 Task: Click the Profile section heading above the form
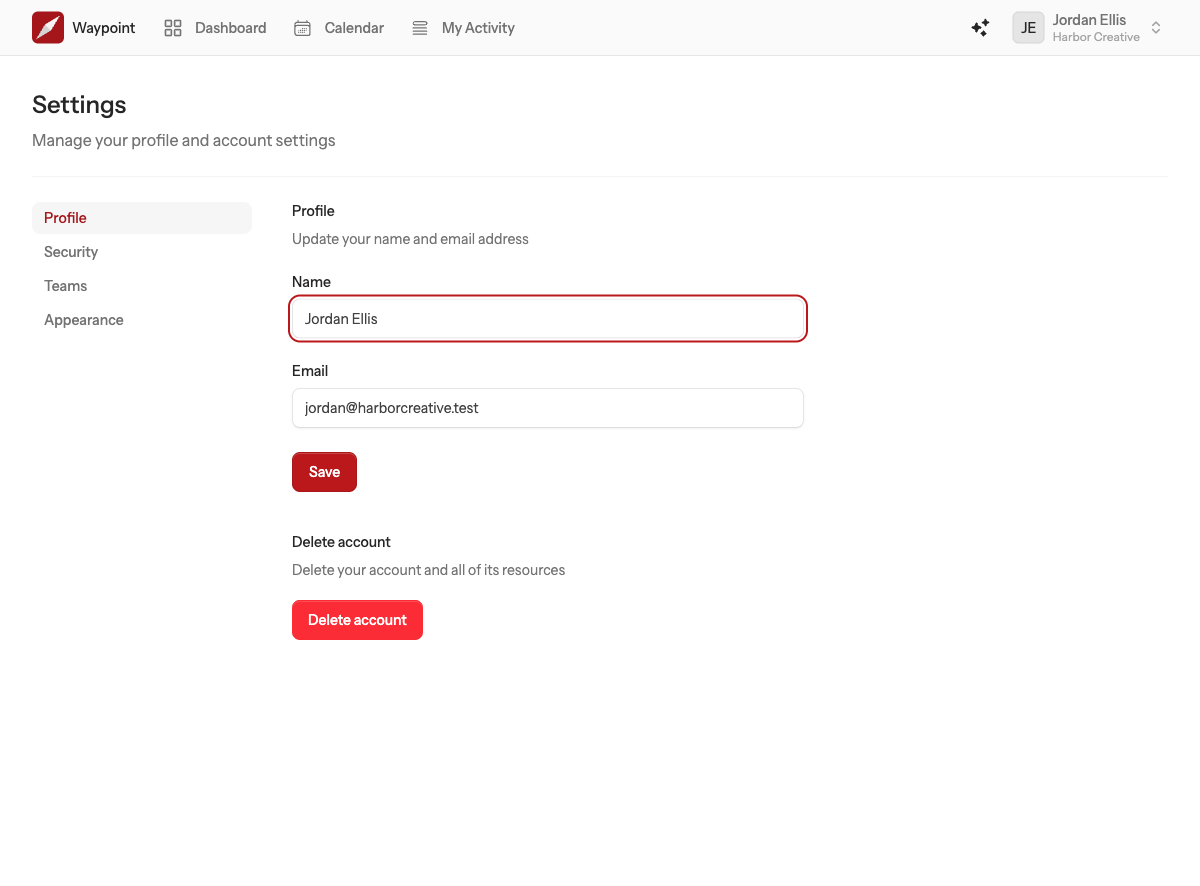313,211
